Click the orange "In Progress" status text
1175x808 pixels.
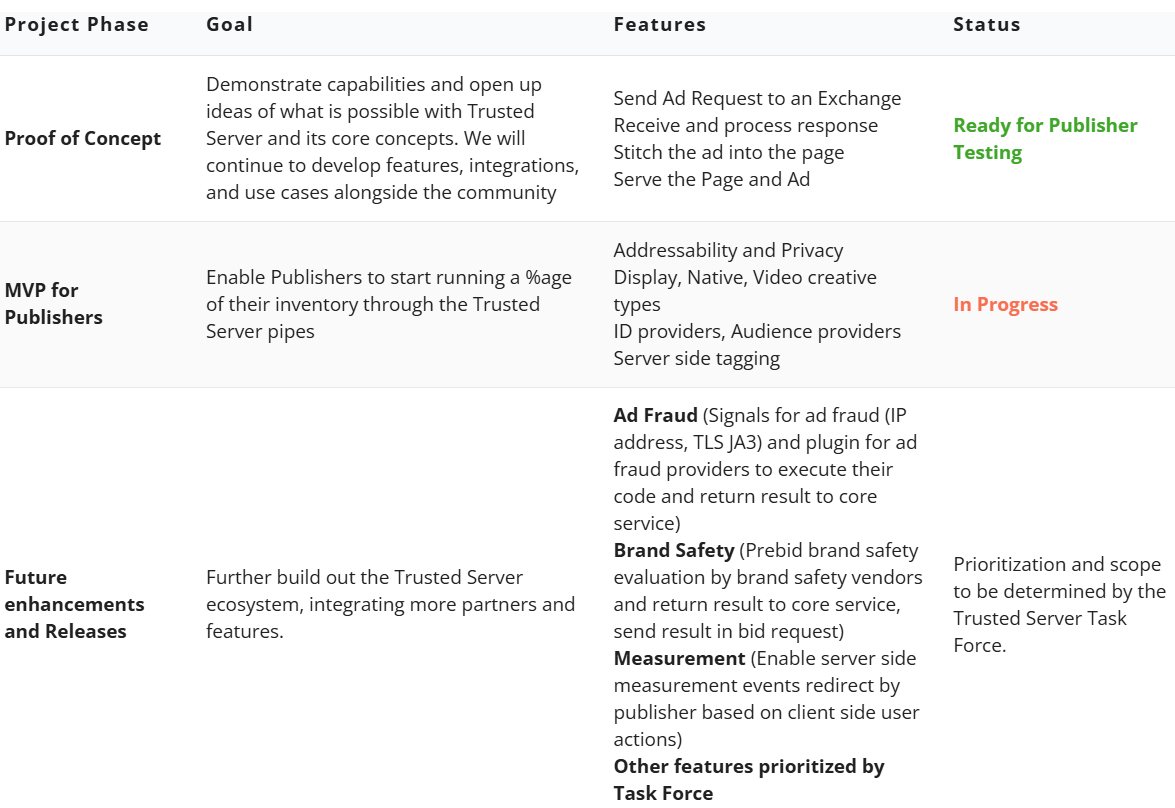[1005, 305]
